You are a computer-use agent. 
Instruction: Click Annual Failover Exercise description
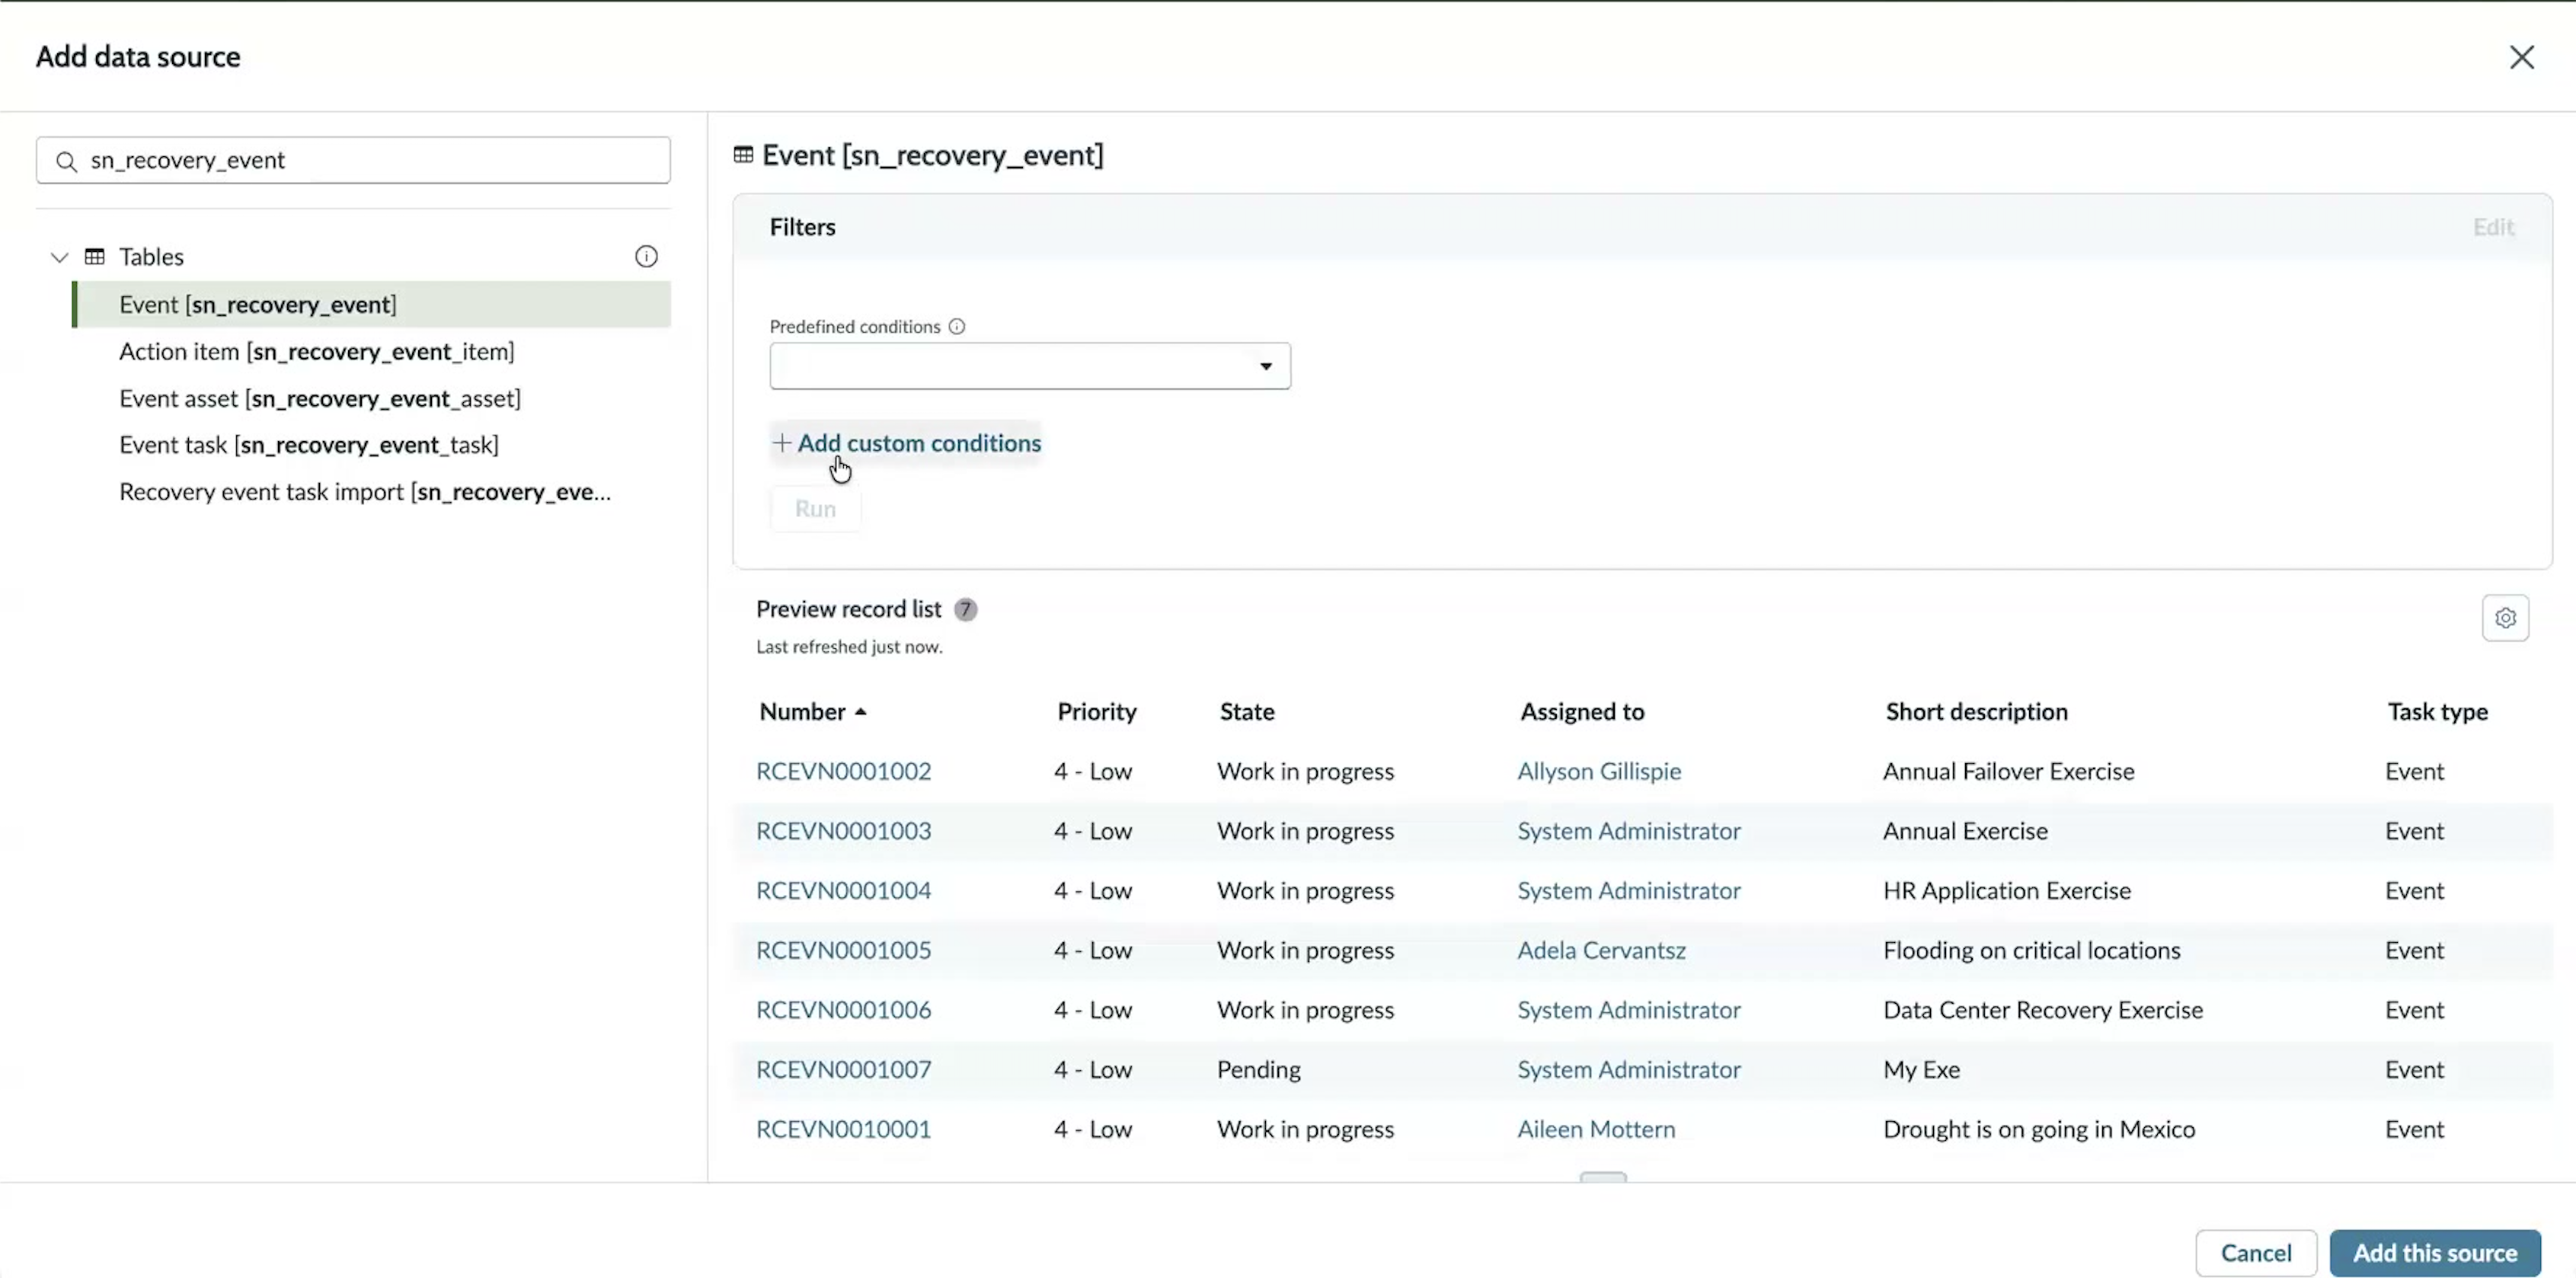2008,771
